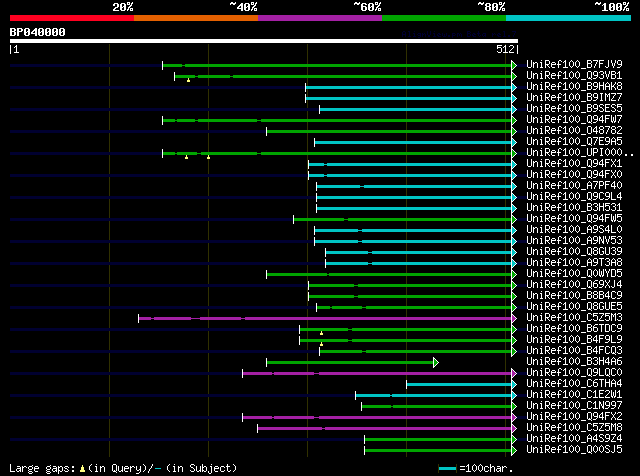Click the purple ~60% identity legend segment
The width and height of the screenshot is (640, 476).
[320, 18]
